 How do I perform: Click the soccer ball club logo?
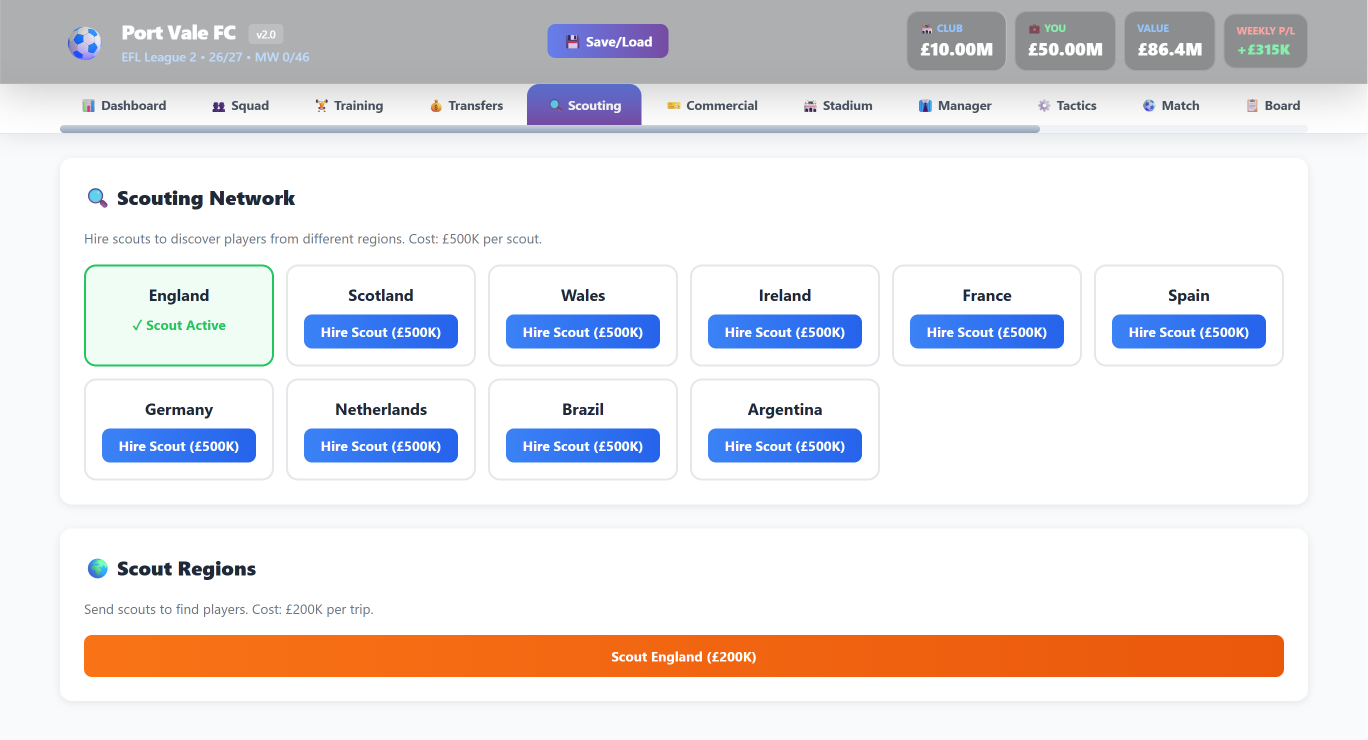pos(84,42)
